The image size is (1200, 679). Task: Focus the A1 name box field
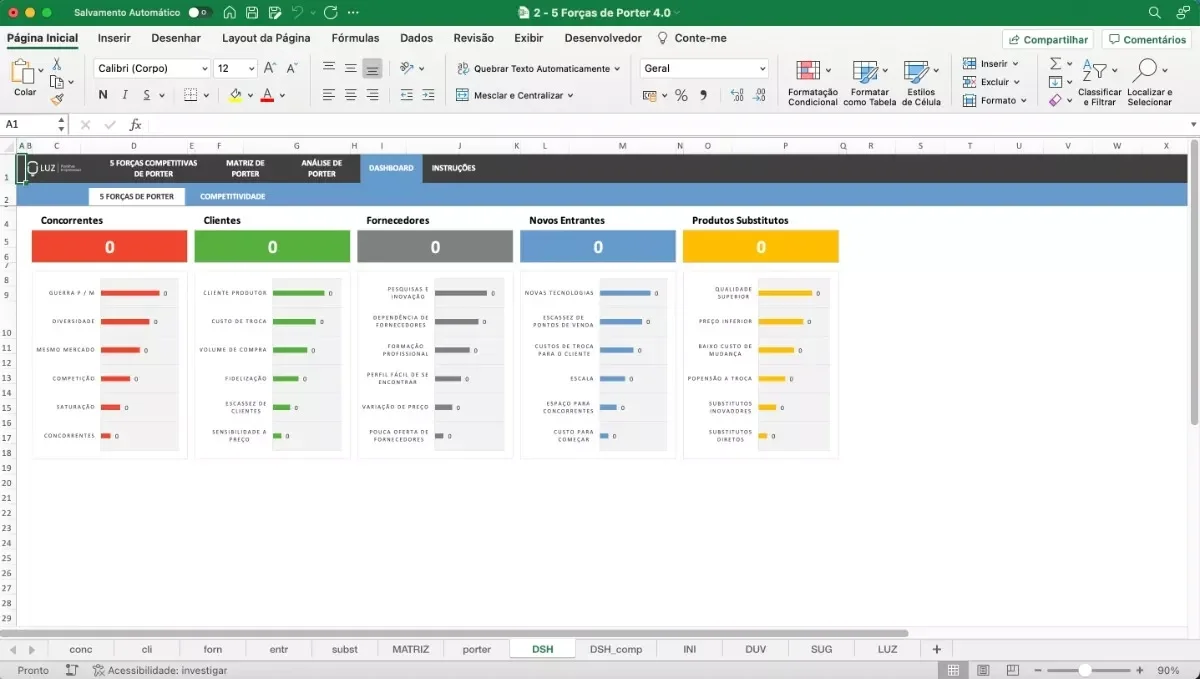(28, 125)
